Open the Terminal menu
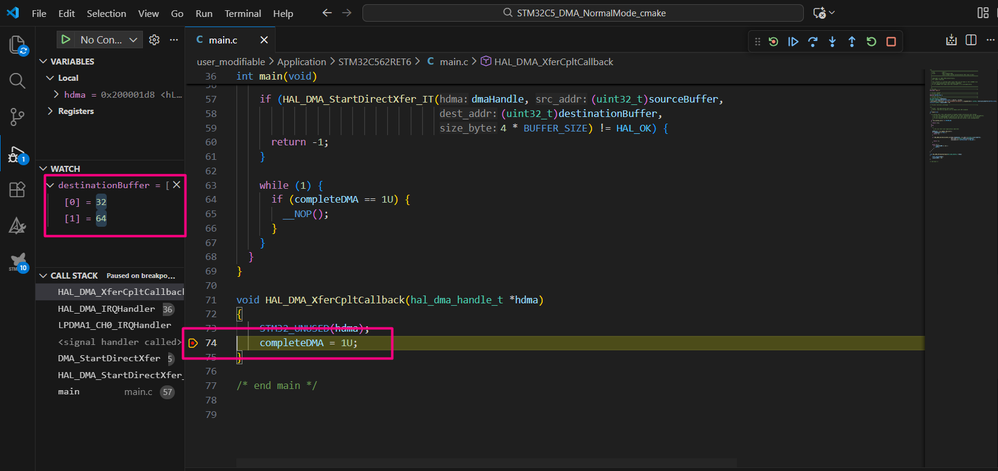998x471 pixels. 242,13
